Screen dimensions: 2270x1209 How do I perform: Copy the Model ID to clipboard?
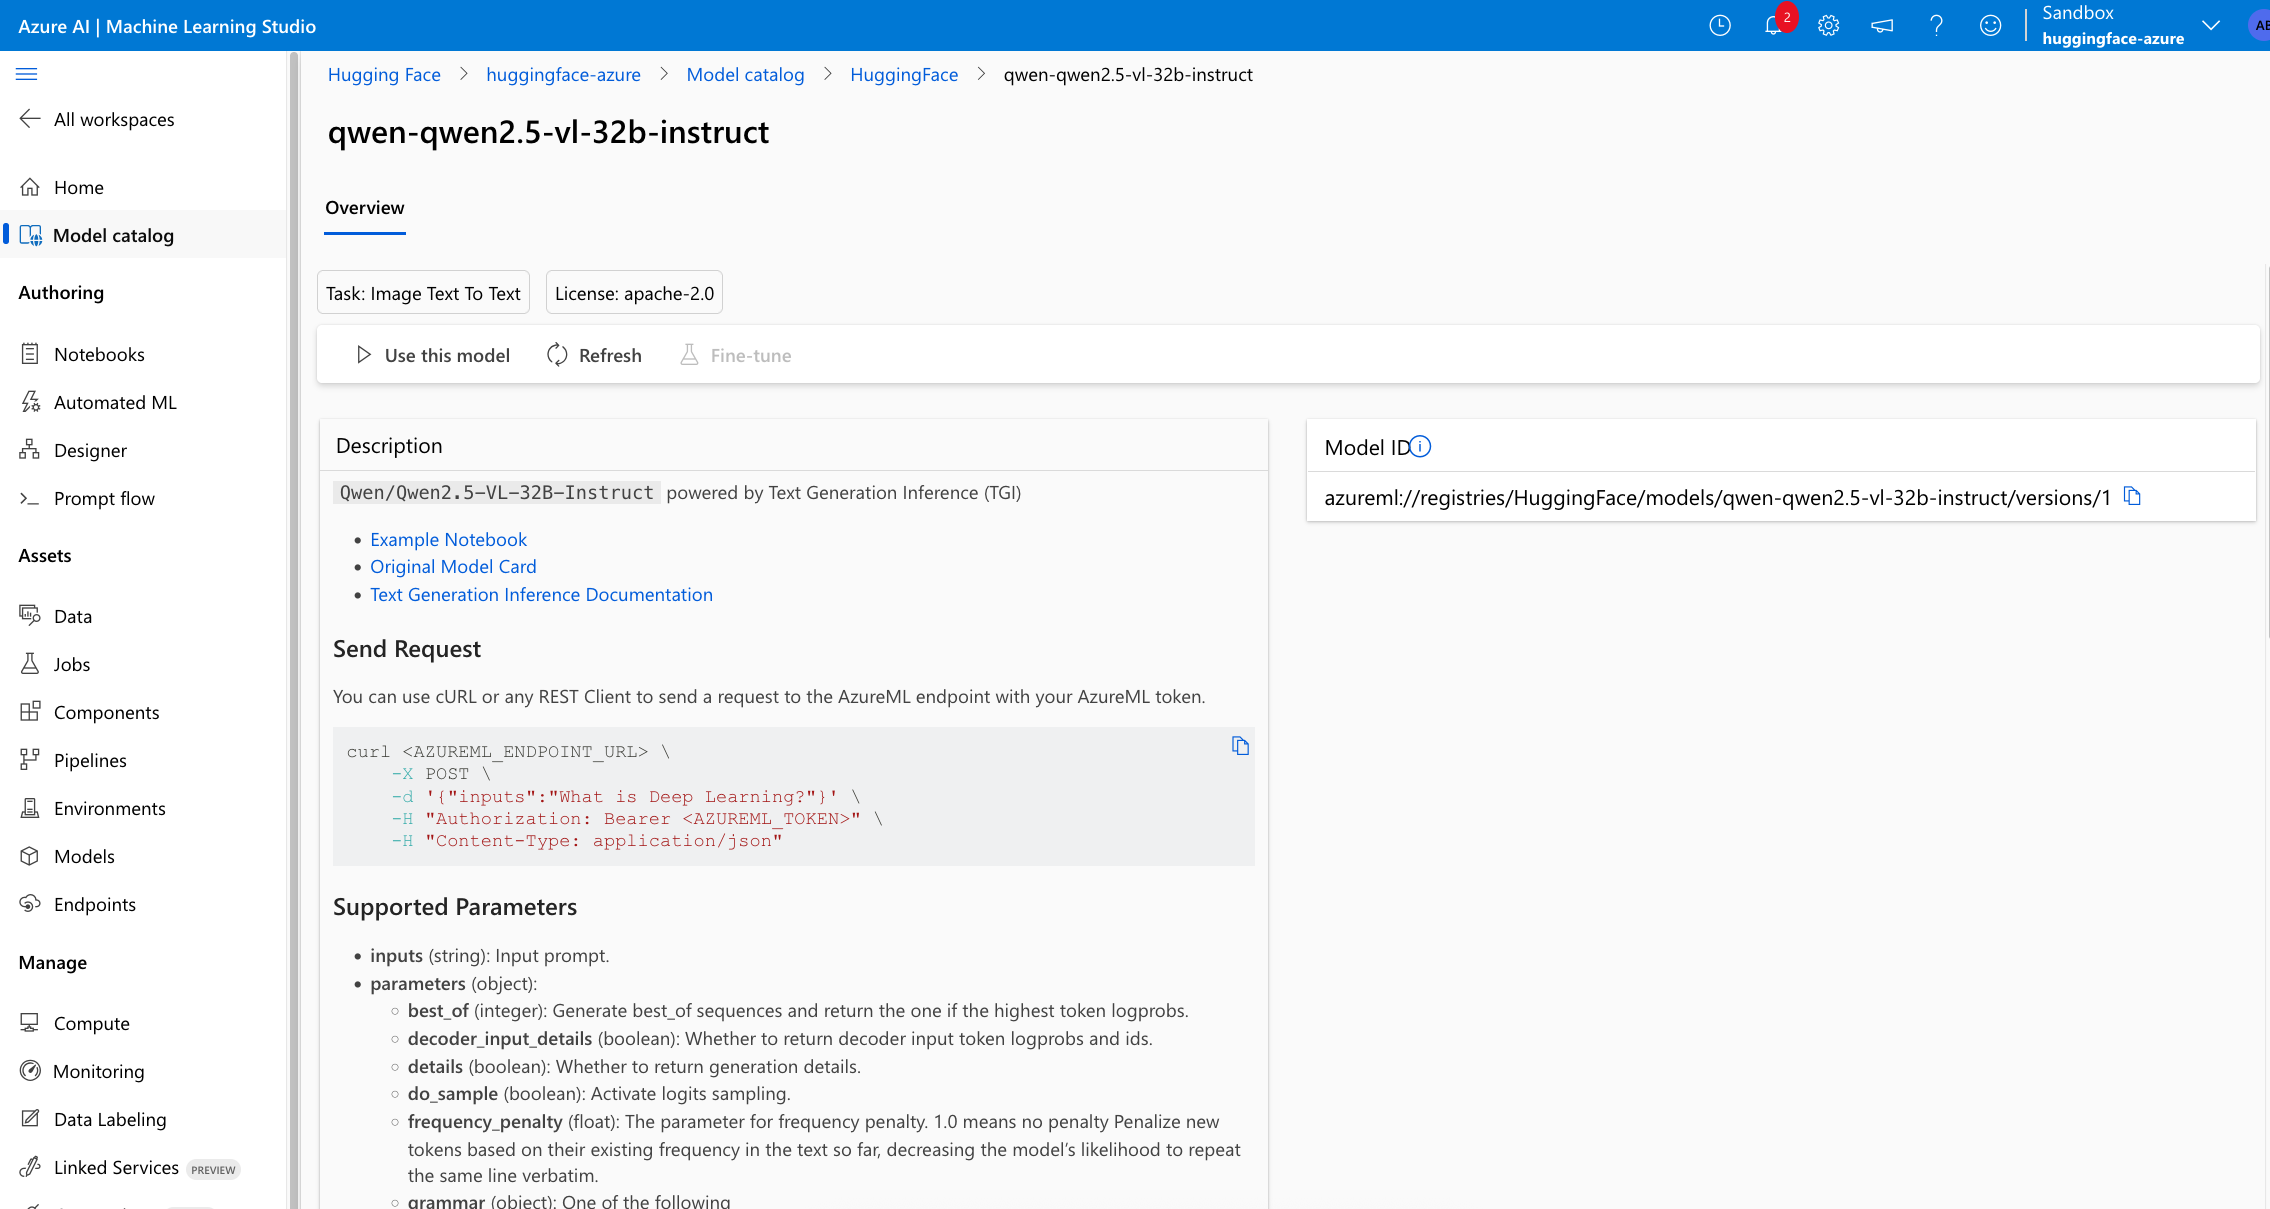(x=2132, y=496)
